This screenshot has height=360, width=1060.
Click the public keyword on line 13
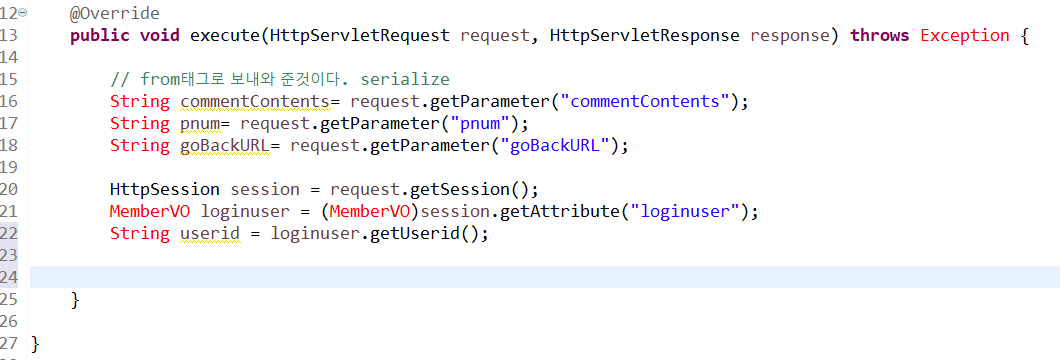tap(100, 35)
